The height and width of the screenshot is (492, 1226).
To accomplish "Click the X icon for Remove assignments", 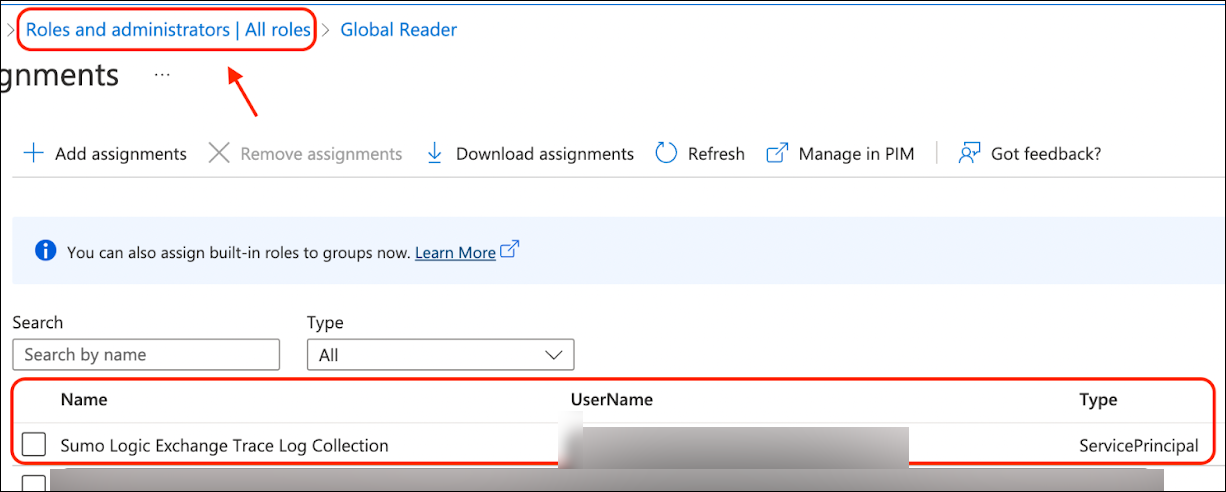I will pyautogui.click(x=219, y=153).
